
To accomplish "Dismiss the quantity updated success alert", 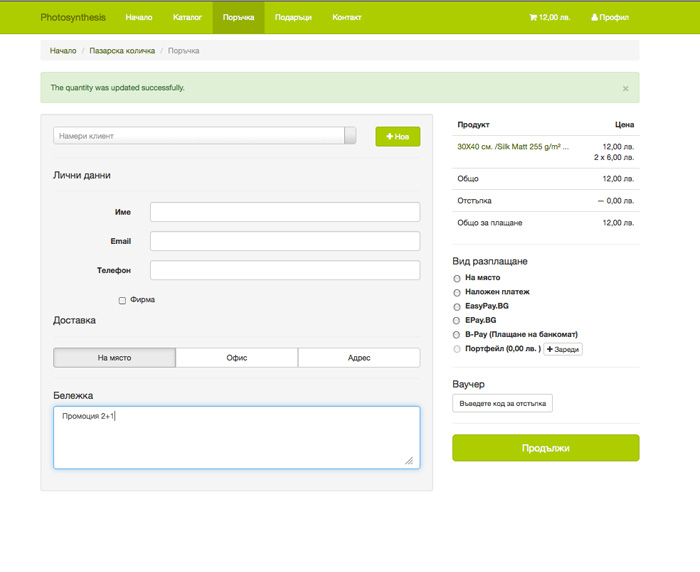I will 625,88.
